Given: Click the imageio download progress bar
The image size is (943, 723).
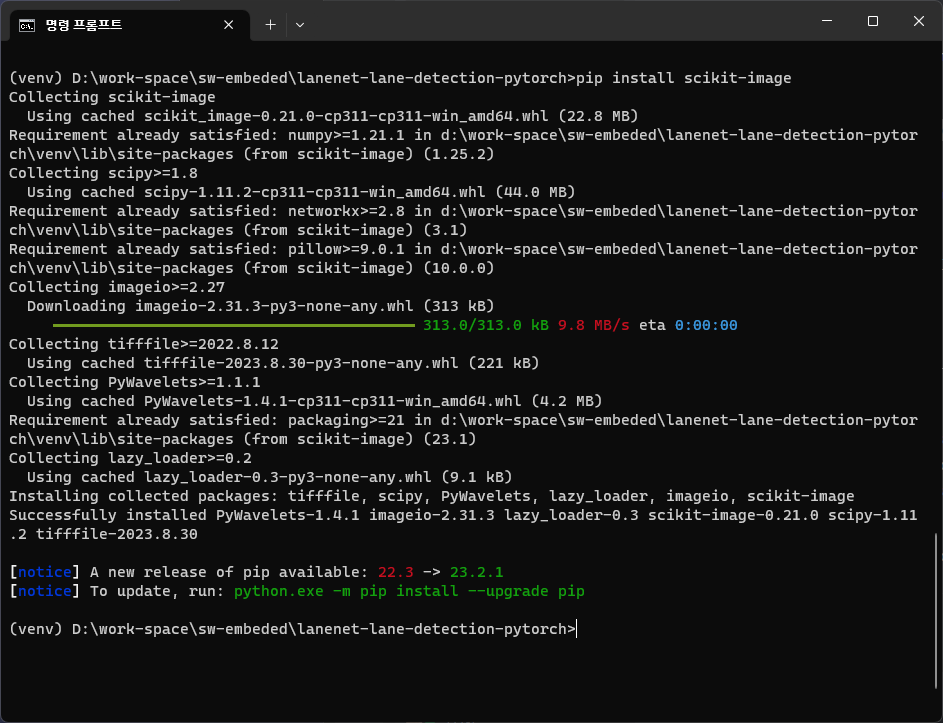Looking at the screenshot, I should click(x=234, y=325).
